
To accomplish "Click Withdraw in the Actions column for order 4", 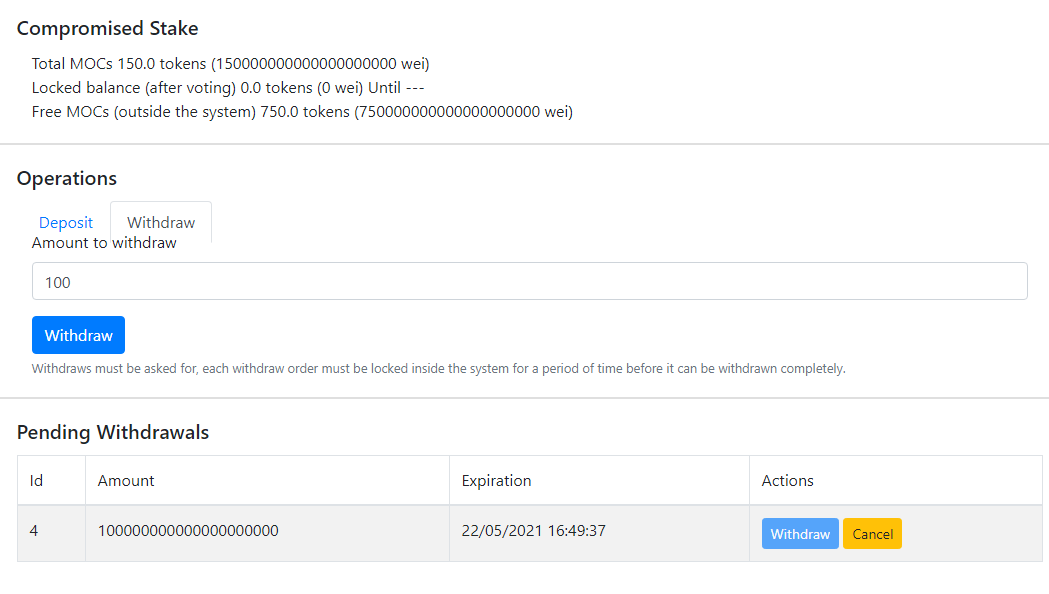I will click(800, 534).
